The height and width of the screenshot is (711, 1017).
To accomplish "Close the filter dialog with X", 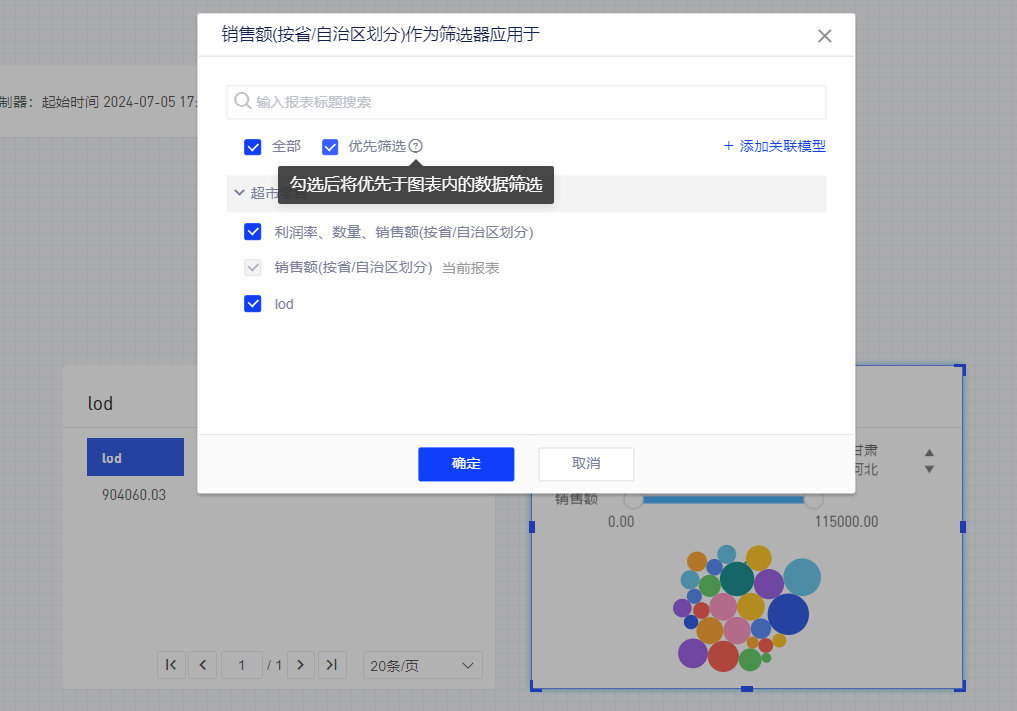I will click(x=824, y=36).
